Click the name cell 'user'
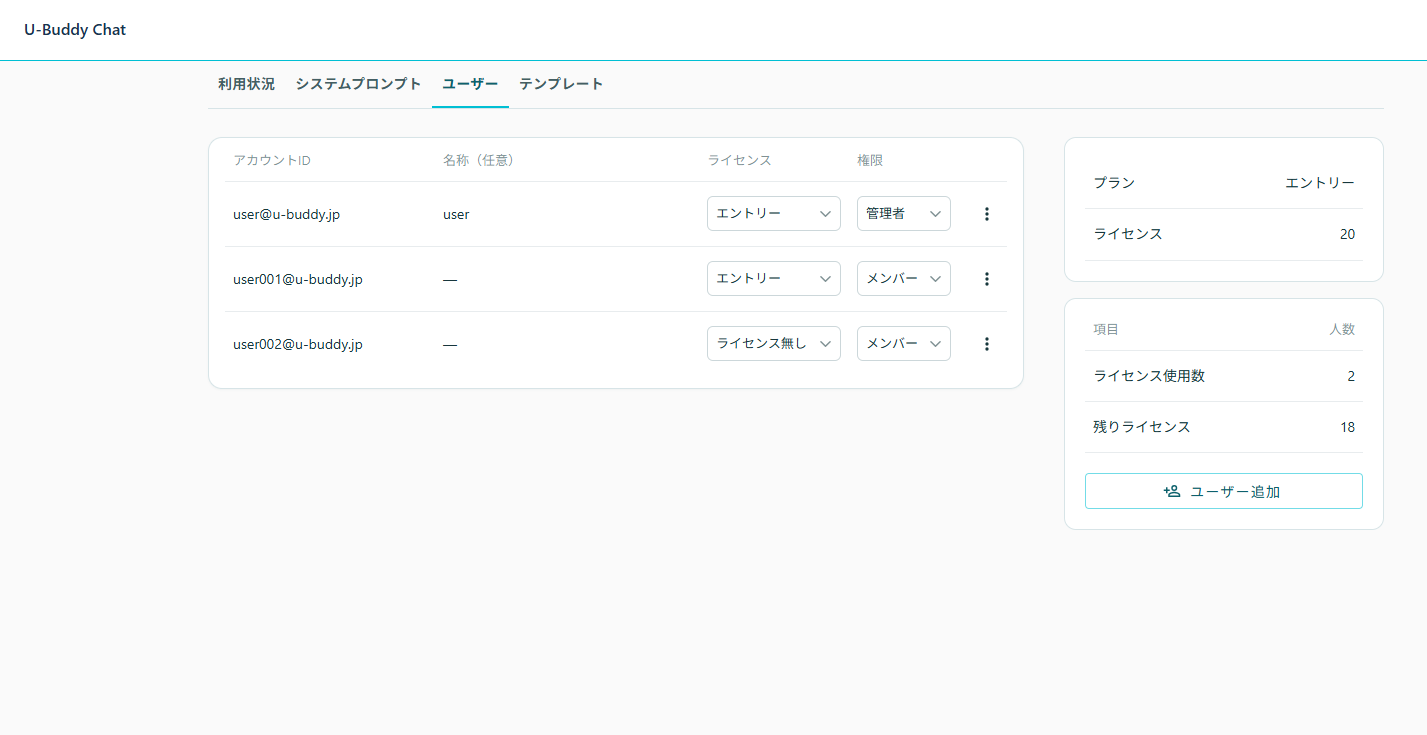The image size is (1427, 735). pyautogui.click(x=456, y=214)
